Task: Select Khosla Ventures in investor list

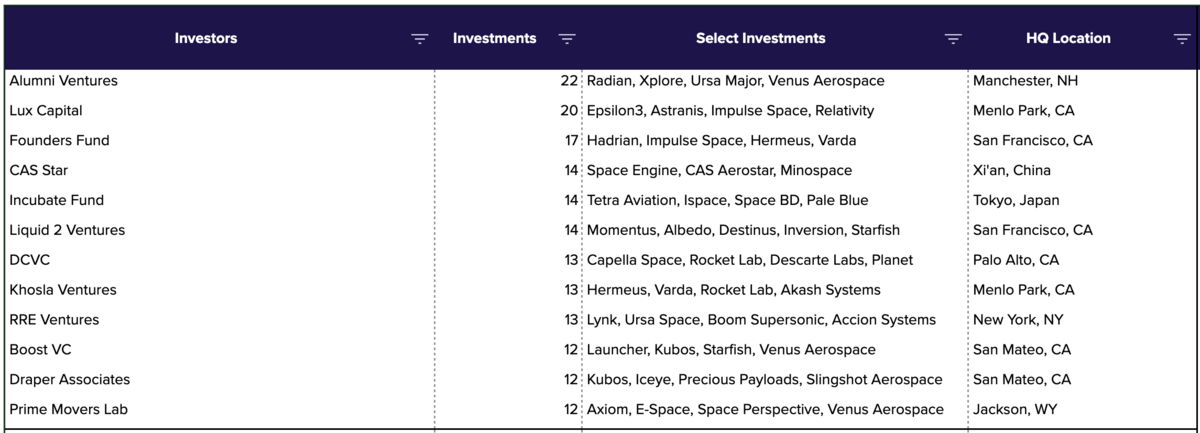Action: tap(63, 290)
